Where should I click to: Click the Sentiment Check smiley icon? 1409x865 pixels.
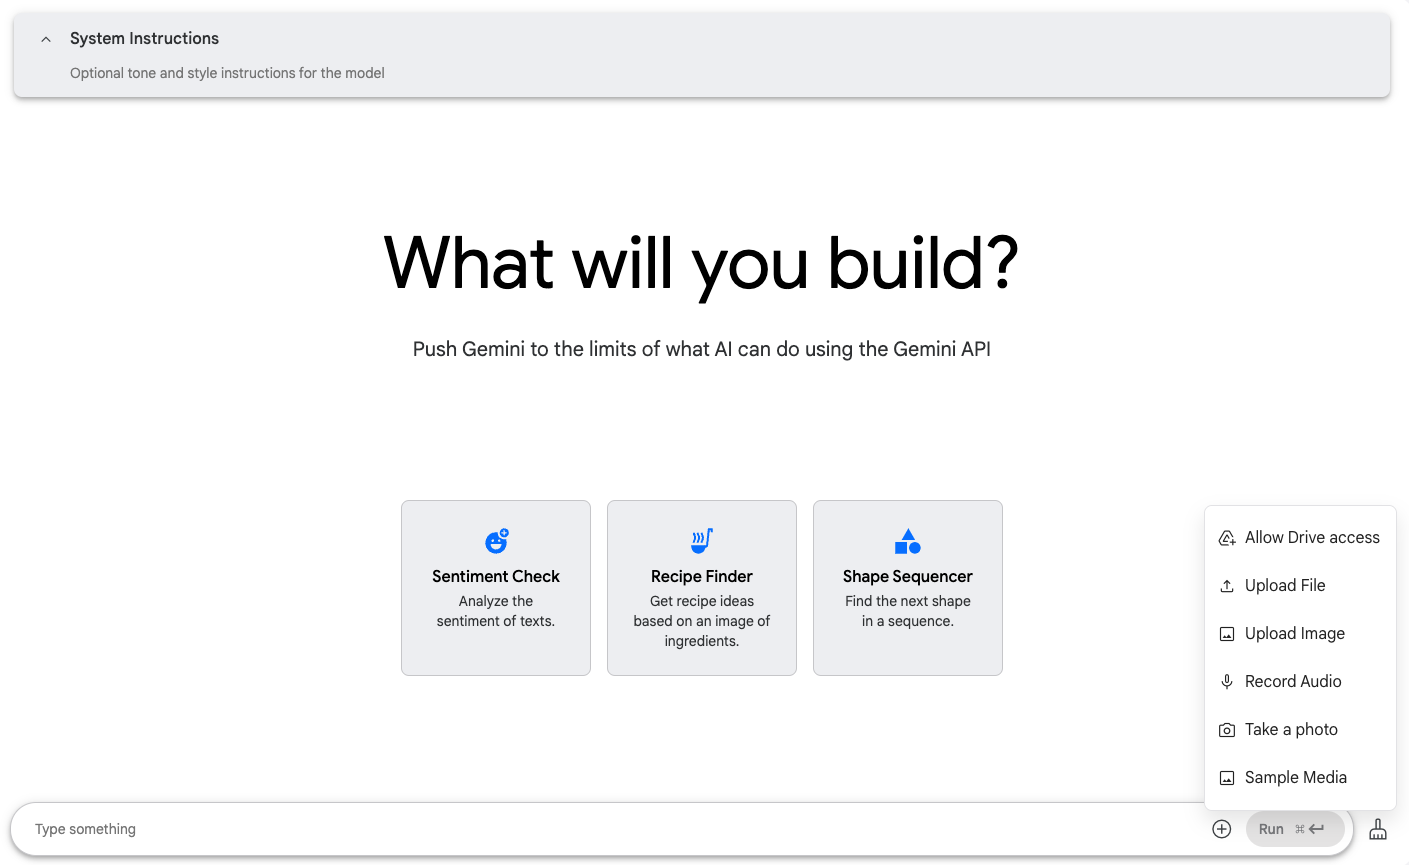pyautogui.click(x=497, y=541)
